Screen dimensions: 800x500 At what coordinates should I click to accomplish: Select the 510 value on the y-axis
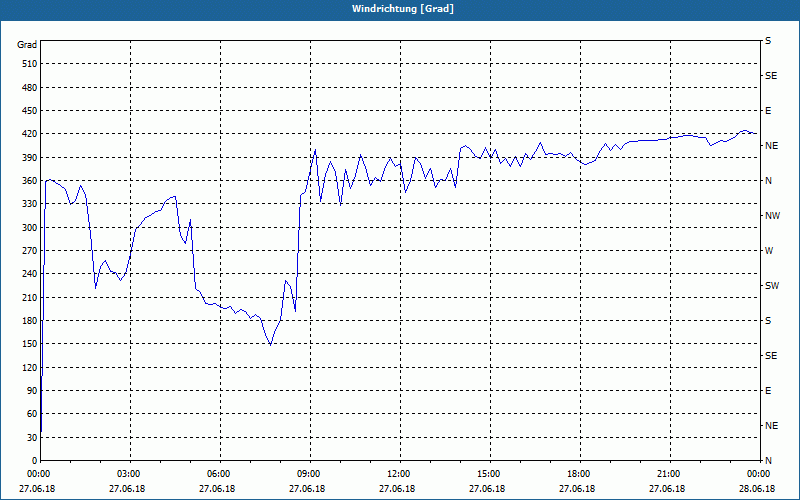click(30, 64)
